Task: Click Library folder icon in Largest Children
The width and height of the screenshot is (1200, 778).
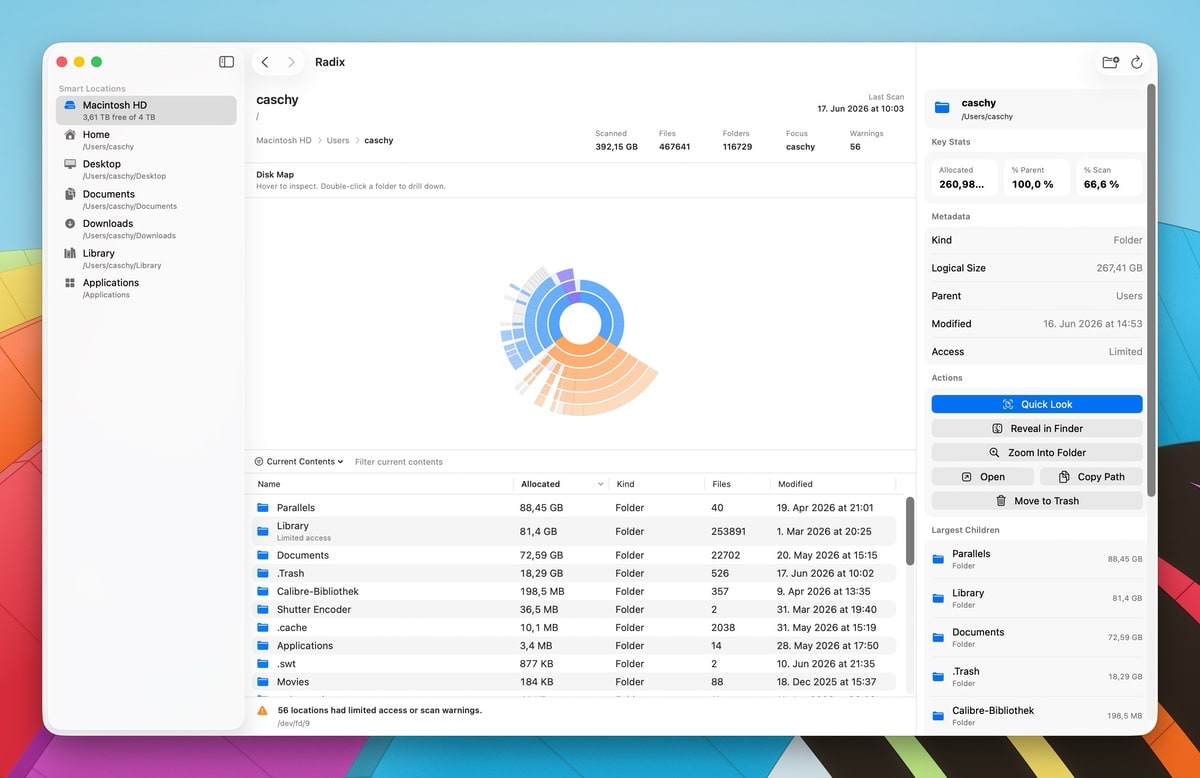Action: [939, 598]
